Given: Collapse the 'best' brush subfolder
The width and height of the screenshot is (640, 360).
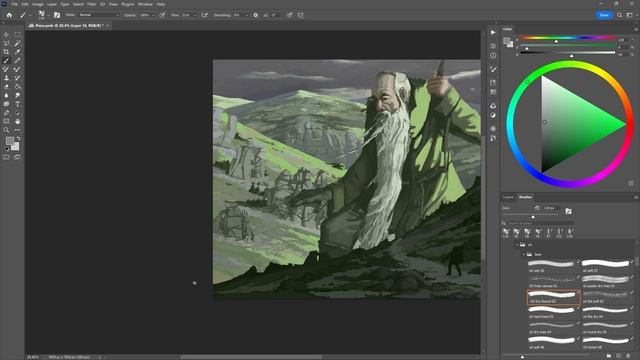Looking at the screenshot, I should [524, 254].
